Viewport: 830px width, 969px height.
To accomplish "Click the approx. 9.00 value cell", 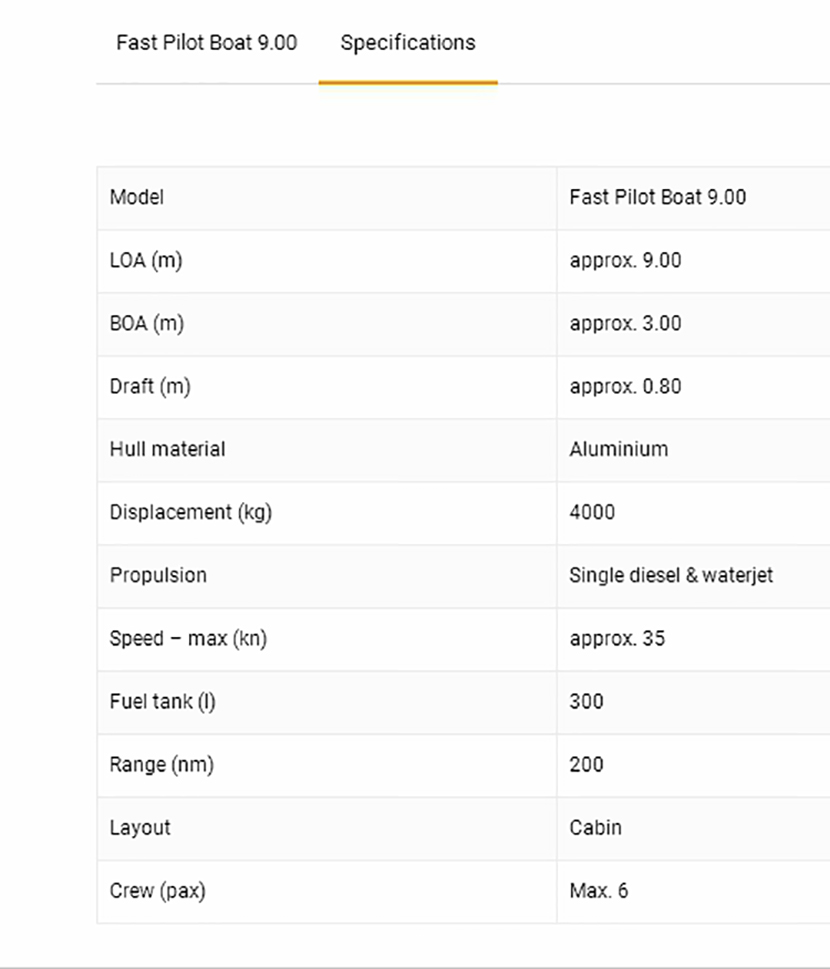I will (x=625, y=260).
